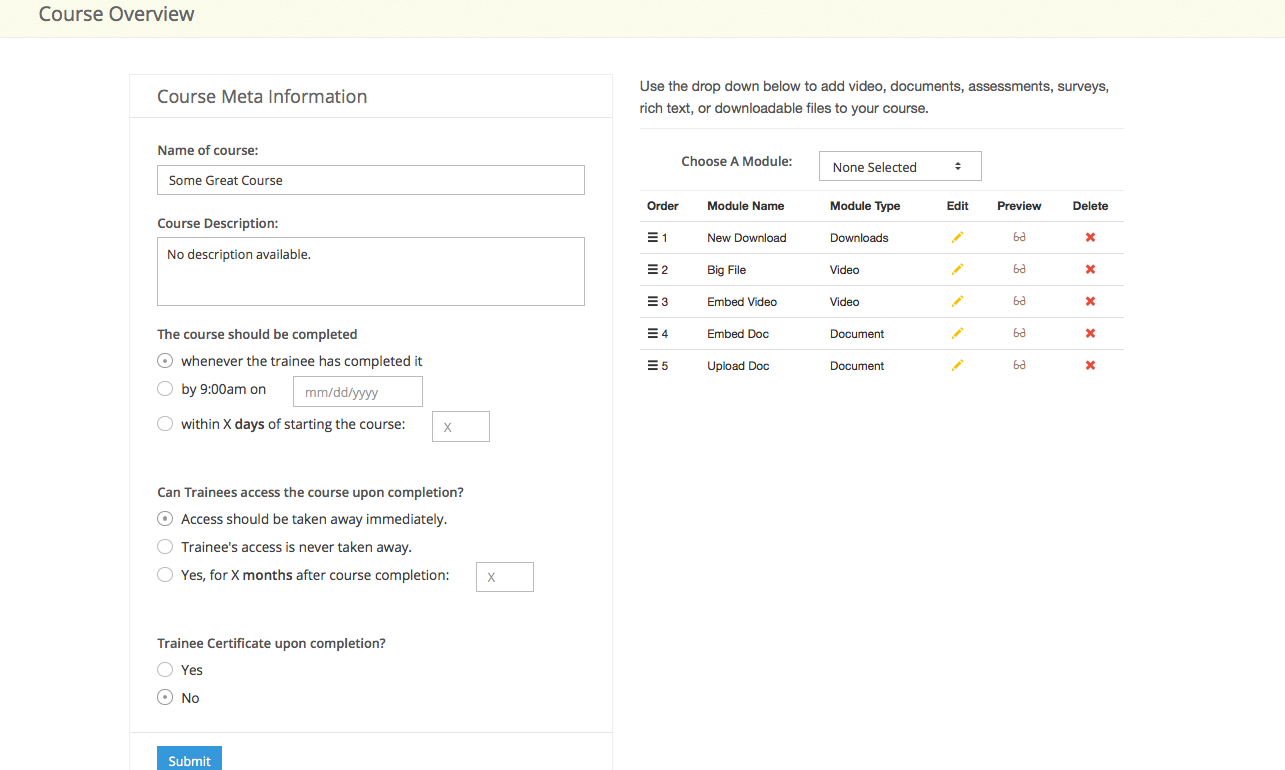Preview the Big File module
This screenshot has width=1285, height=770.
pos(1019,269)
